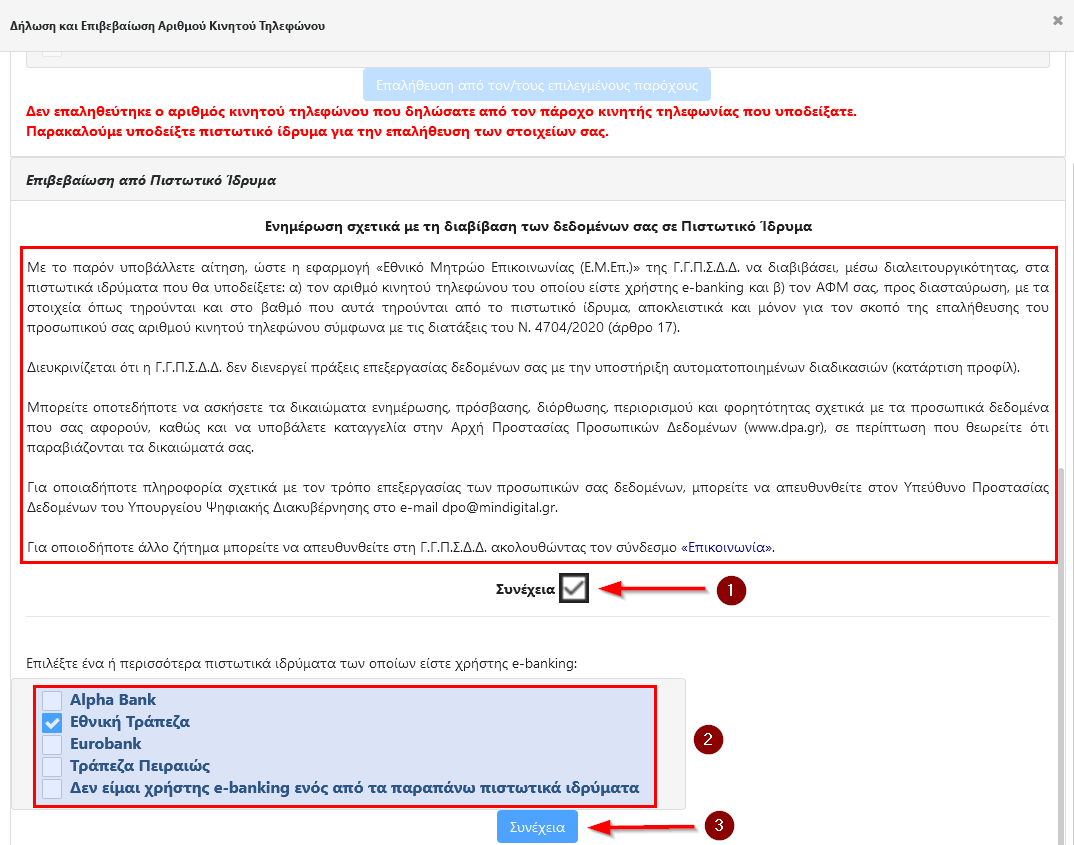This screenshot has height=845, width=1074.
Task: Open the «Επικοινωνία» link
Action: pyautogui.click(x=727, y=547)
